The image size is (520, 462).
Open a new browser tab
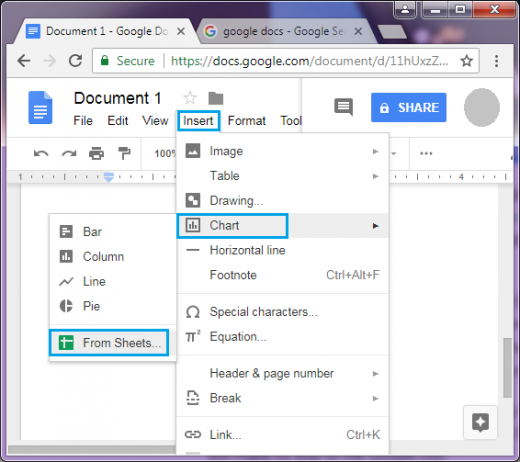(393, 32)
